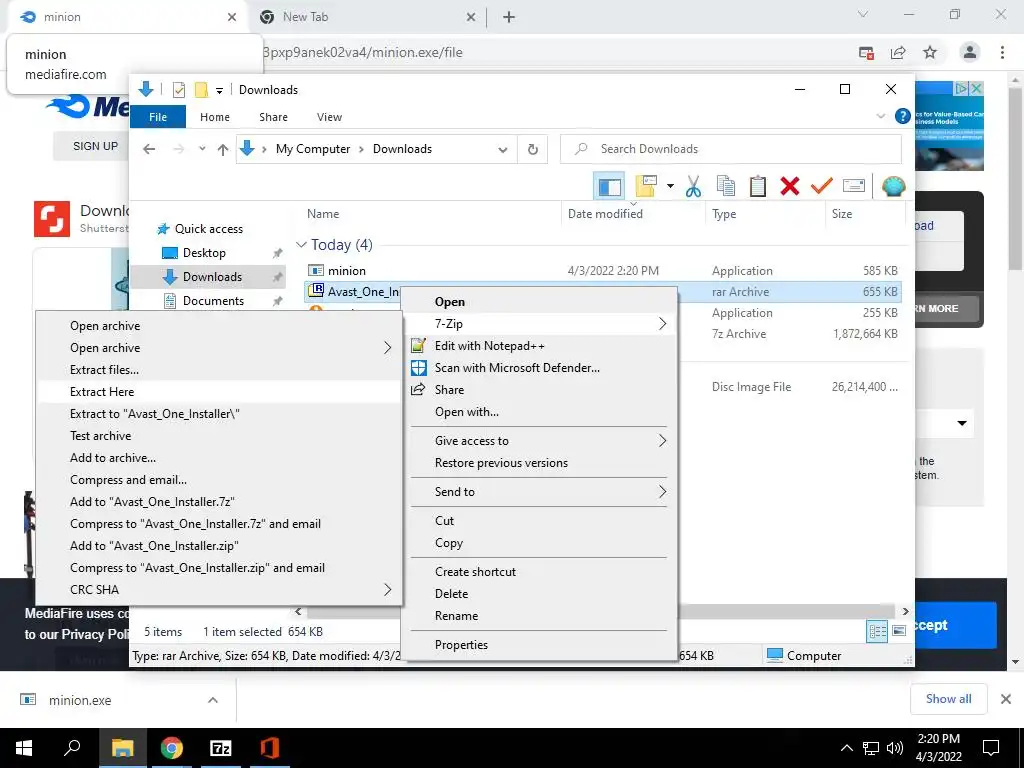
Task: Toggle the navigation pane toolbar icon
Action: pyautogui.click(x=609, y=187)
